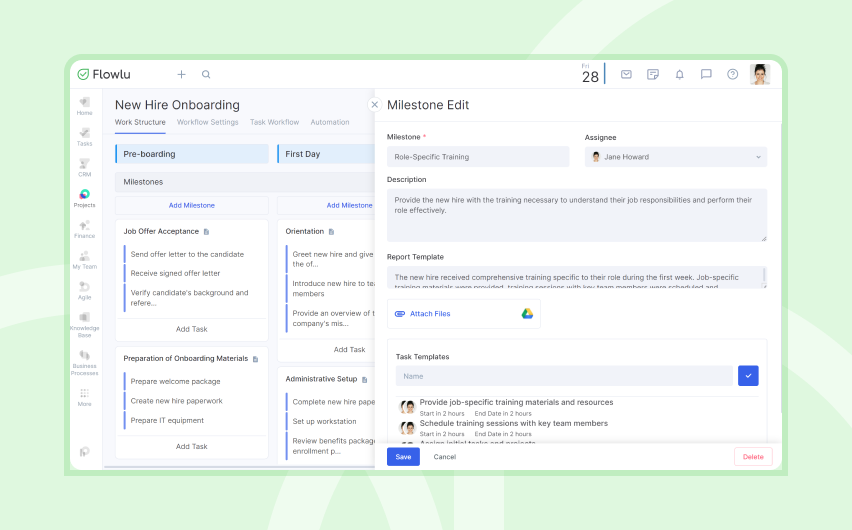
Task: Open the help question mark icon
Action: [x=732, y=74]
